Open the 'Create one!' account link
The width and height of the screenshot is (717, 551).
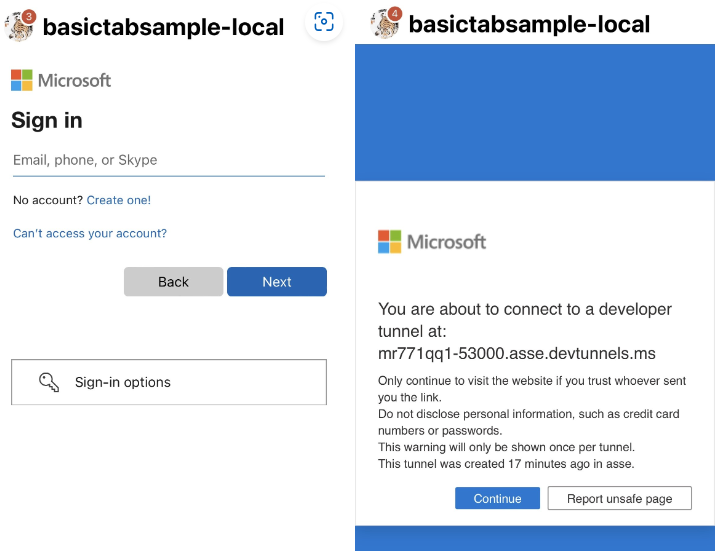pyautogui.click(x=118, y=200)
